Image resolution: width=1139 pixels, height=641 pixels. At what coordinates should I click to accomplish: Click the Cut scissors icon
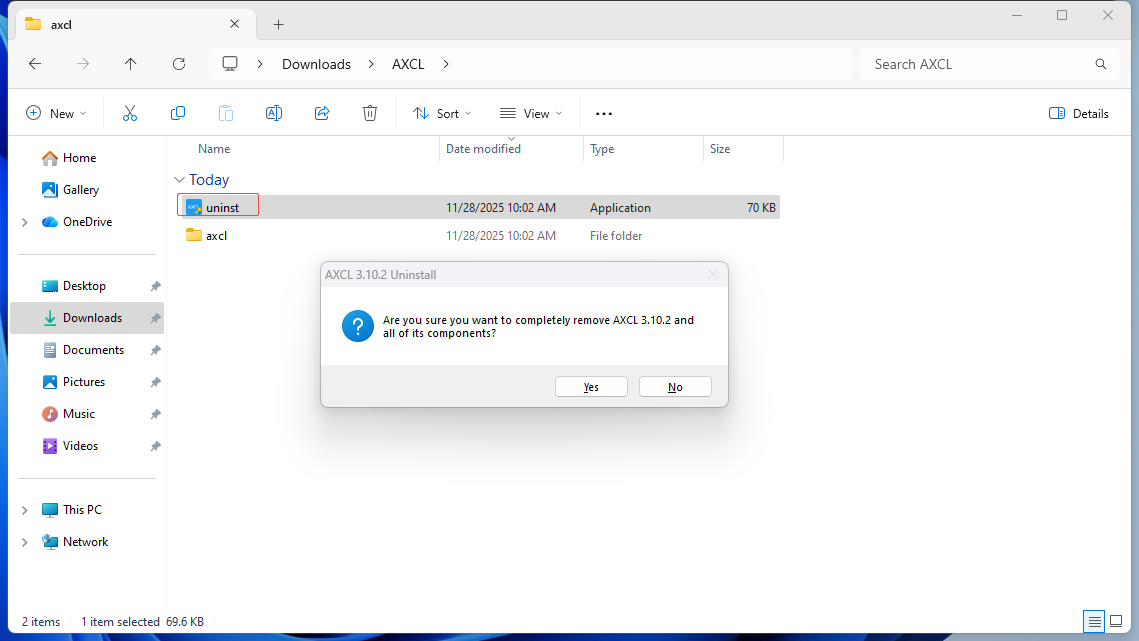coord(130,113)
